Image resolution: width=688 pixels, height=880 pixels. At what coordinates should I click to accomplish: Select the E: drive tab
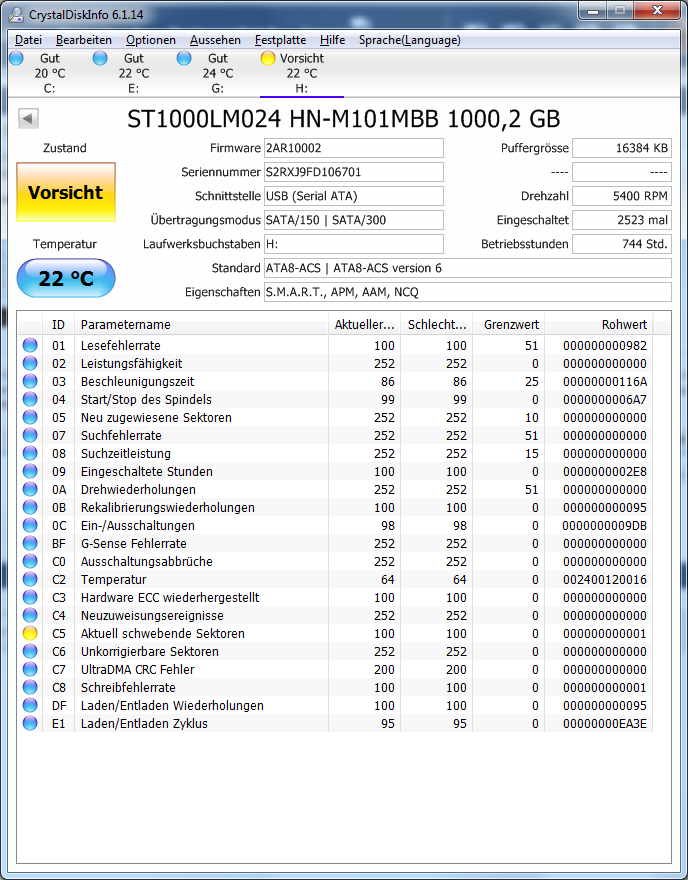click(134, 73)
